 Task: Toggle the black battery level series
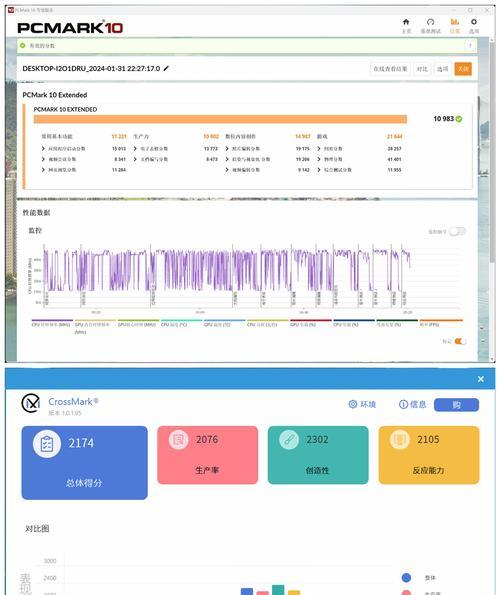[397, 323]
